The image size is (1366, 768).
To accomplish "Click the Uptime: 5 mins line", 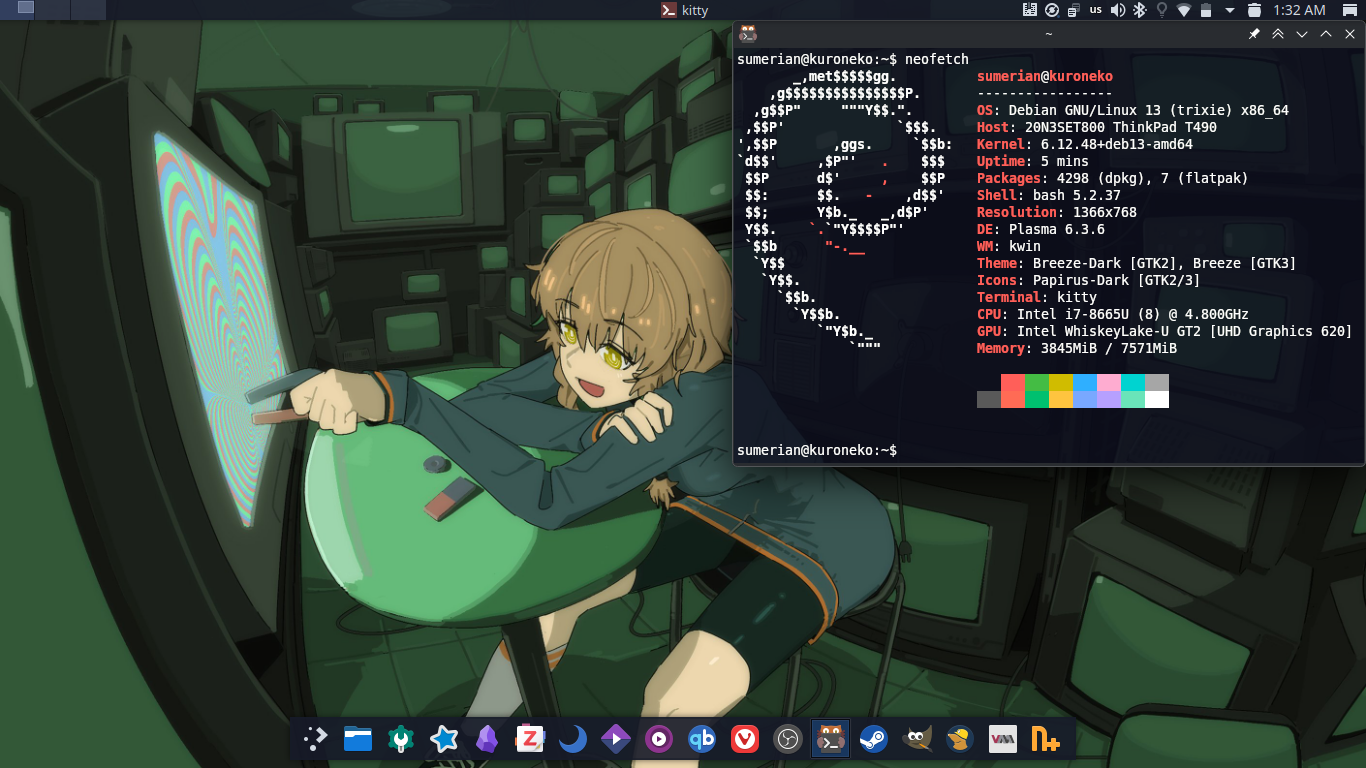I will [x=1033, y=162].
